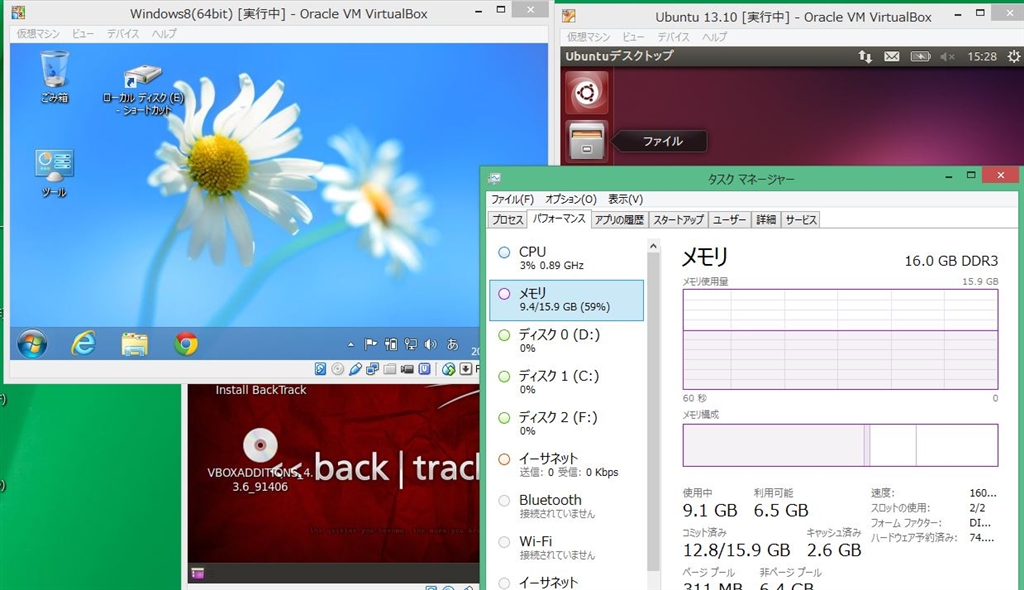The width and height of the screenshot is (1024, 590).
Task: Open デバイス menu in Ubuntu VM window
Action: coord(673,37)
